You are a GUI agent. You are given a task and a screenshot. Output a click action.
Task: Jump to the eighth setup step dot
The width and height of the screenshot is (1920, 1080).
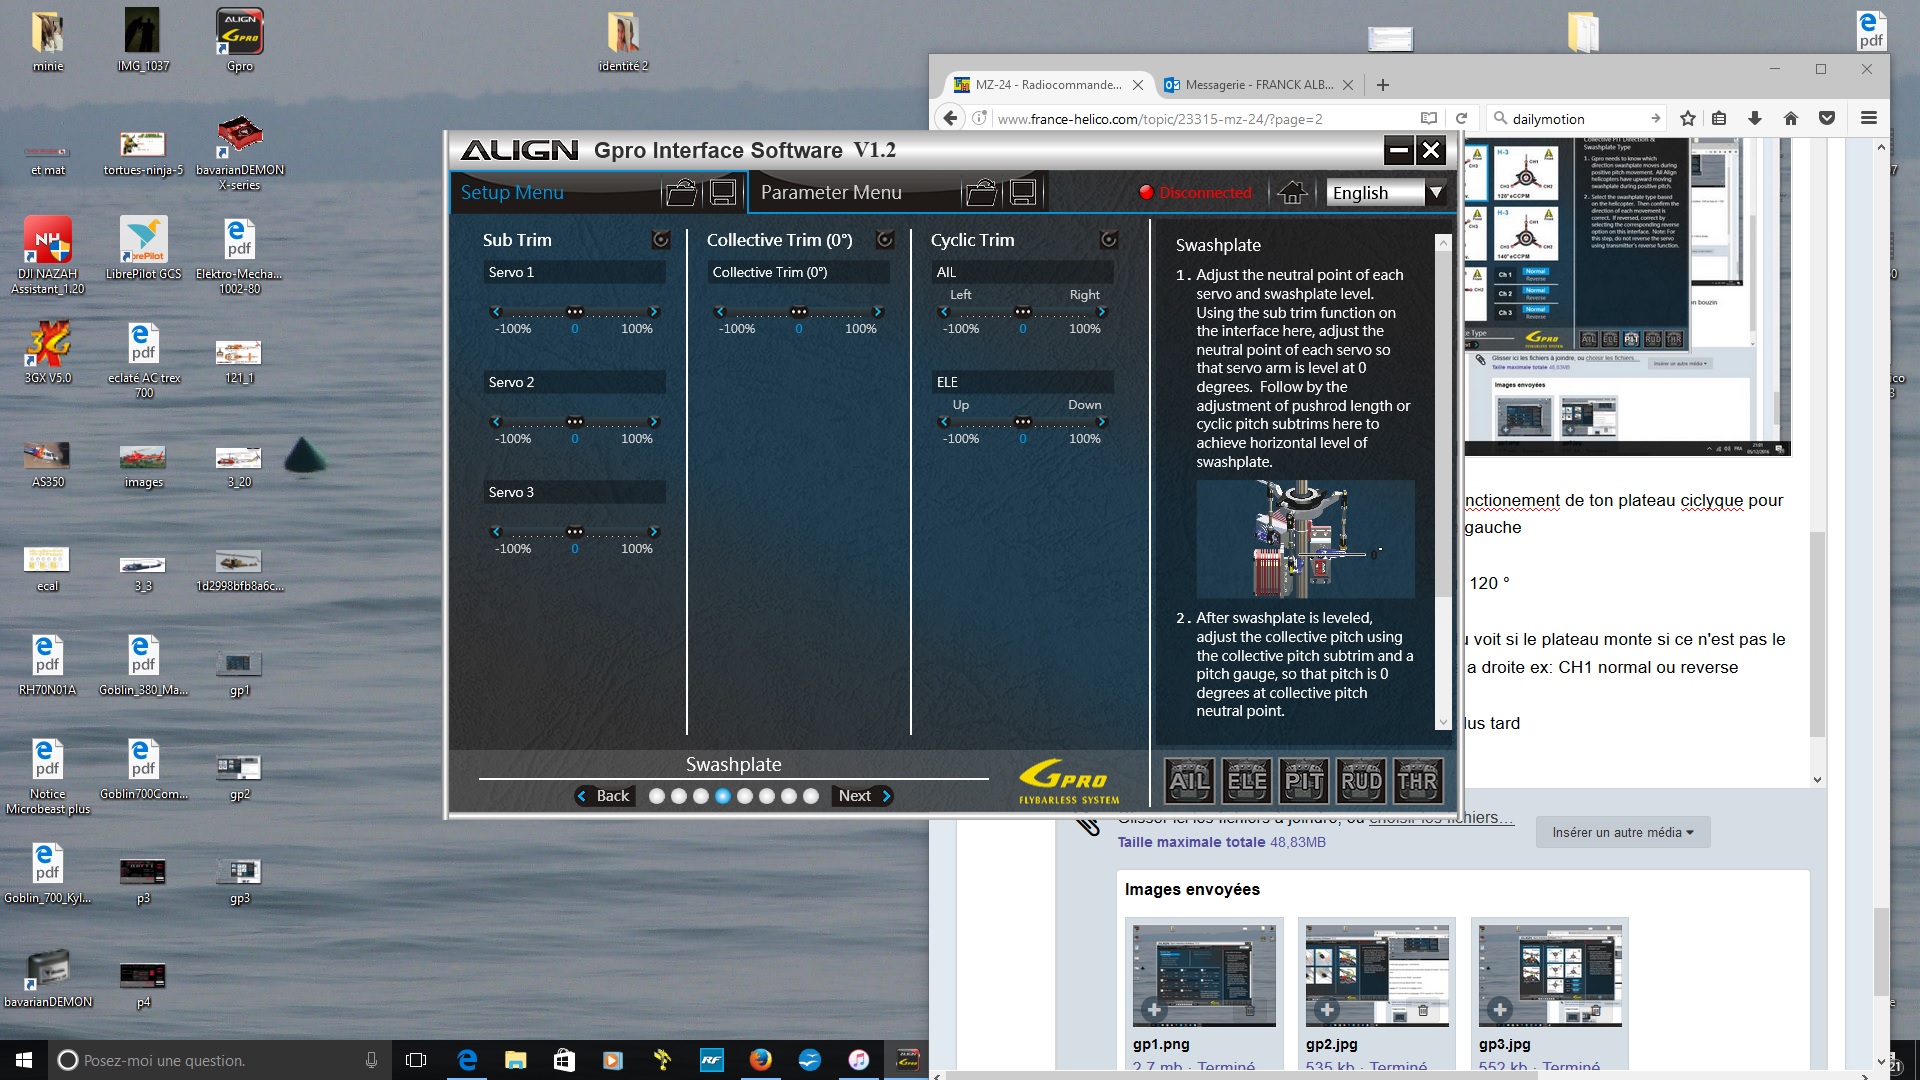coord(811,796)
